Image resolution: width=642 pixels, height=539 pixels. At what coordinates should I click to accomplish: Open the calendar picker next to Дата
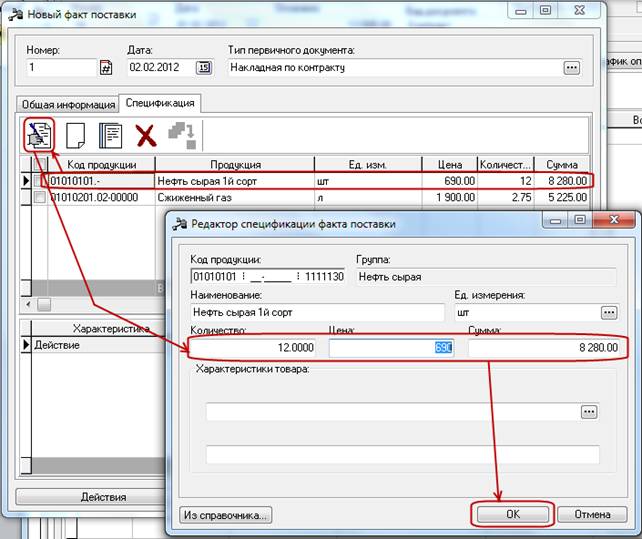pyautogui.click(x=204, y=68)
